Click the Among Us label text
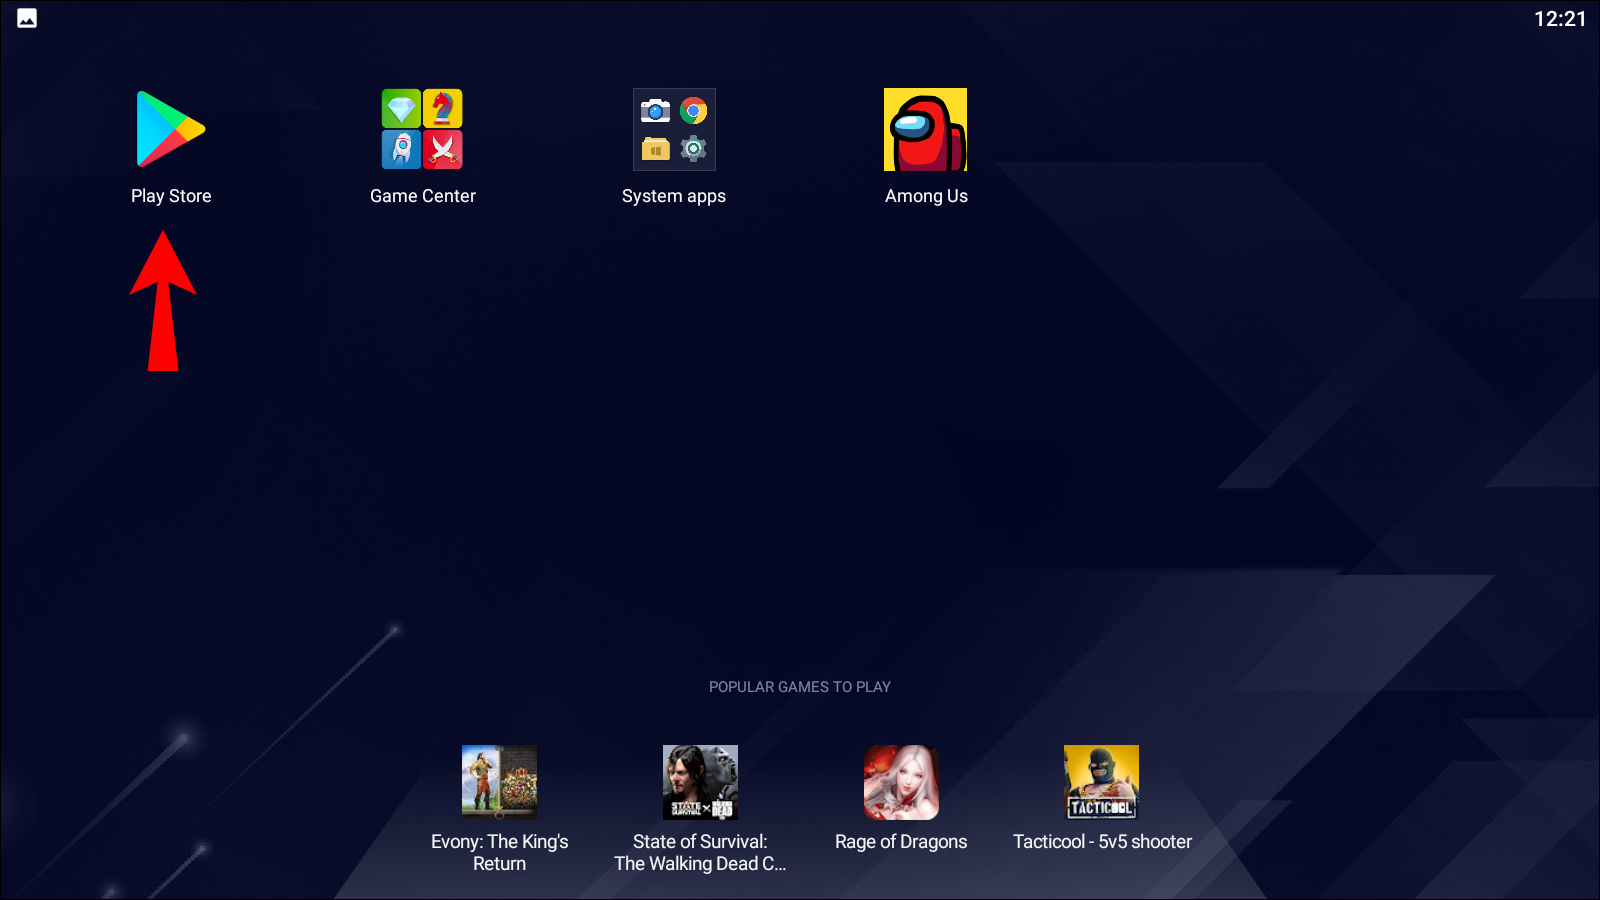This screenshot has height=900, width=1600. [x=926, y=197]
